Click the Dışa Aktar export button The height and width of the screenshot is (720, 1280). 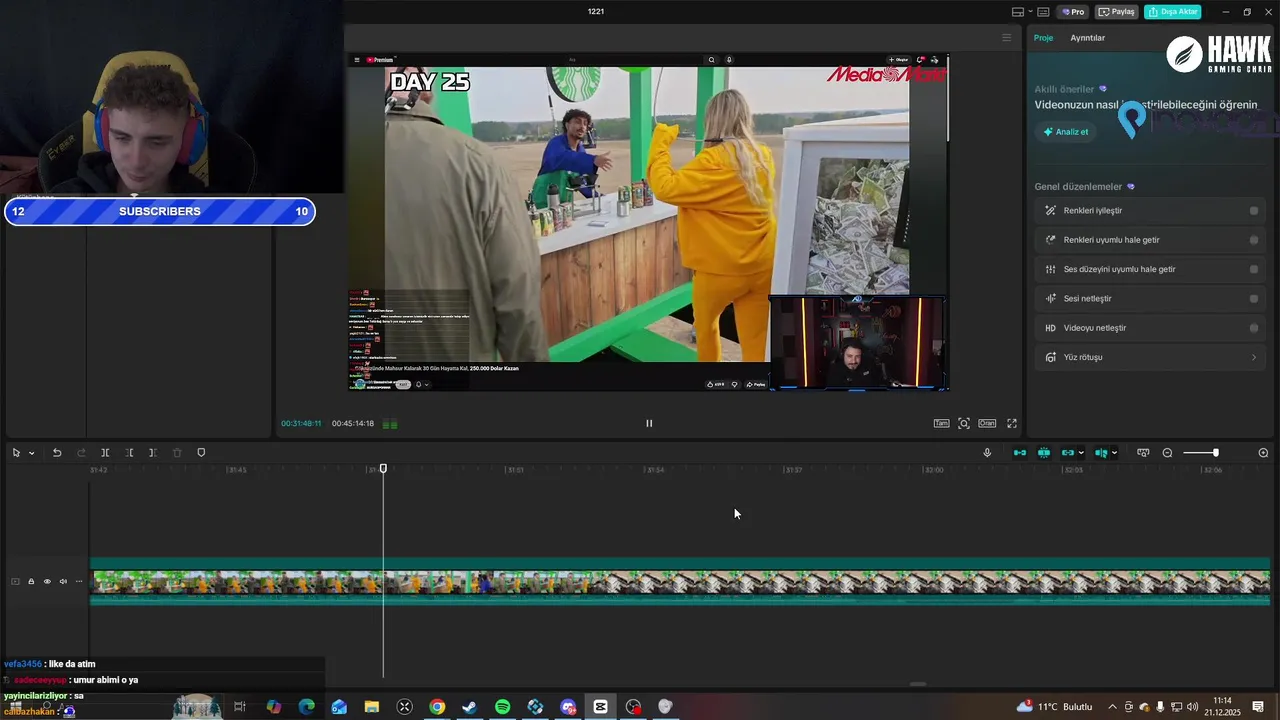[x=1172, y=12]
